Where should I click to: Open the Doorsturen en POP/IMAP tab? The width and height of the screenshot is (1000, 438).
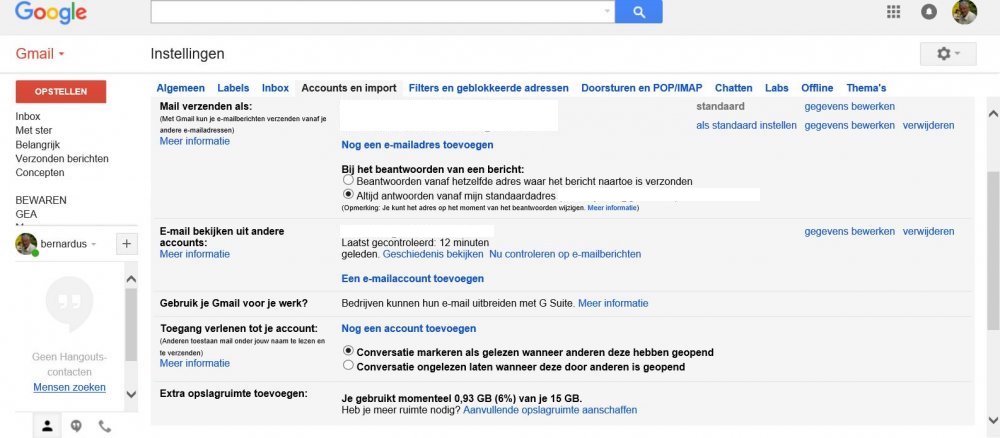point(642,88)
